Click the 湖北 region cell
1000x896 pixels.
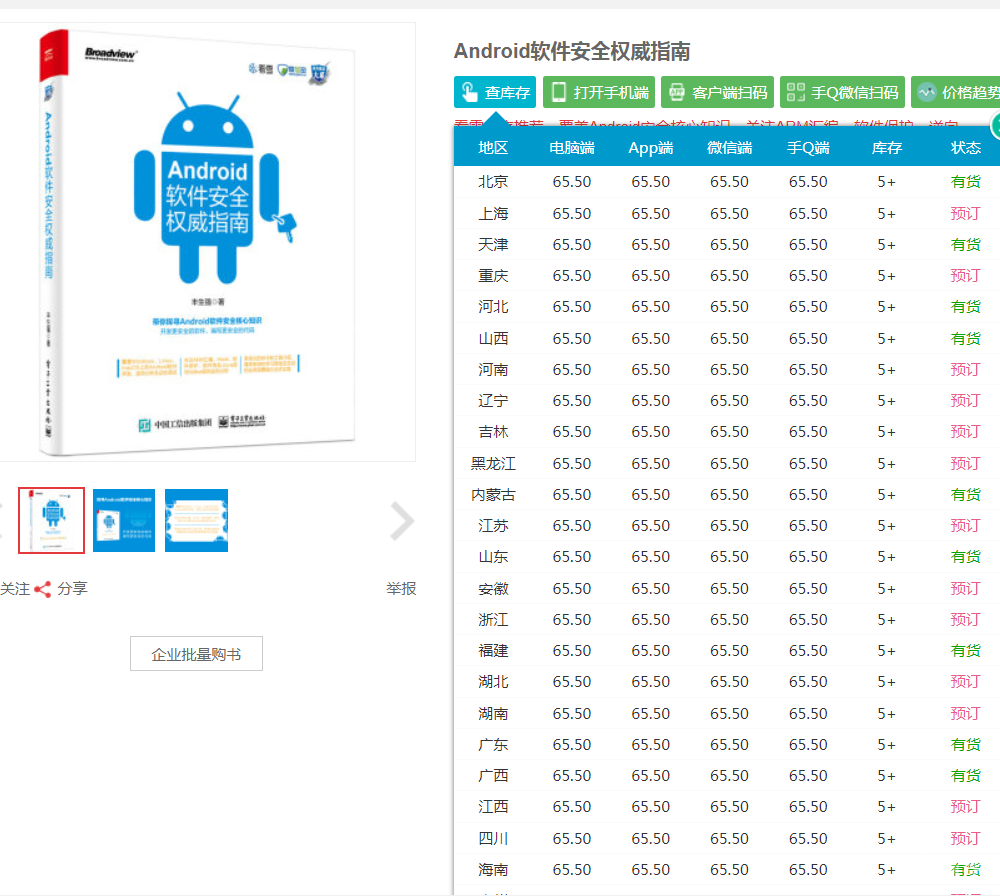coord(493,682)
